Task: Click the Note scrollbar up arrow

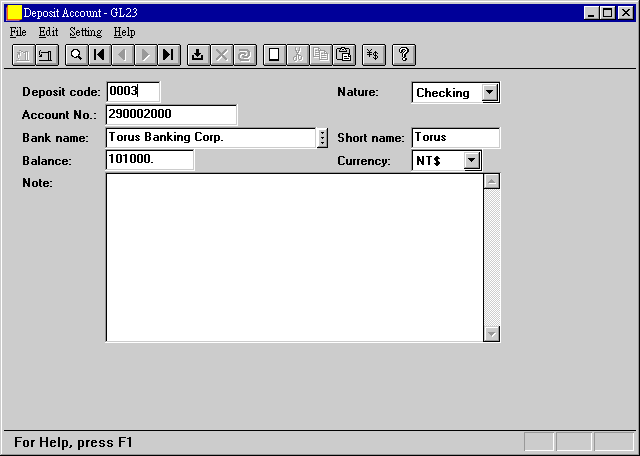Action: point(491,181)
